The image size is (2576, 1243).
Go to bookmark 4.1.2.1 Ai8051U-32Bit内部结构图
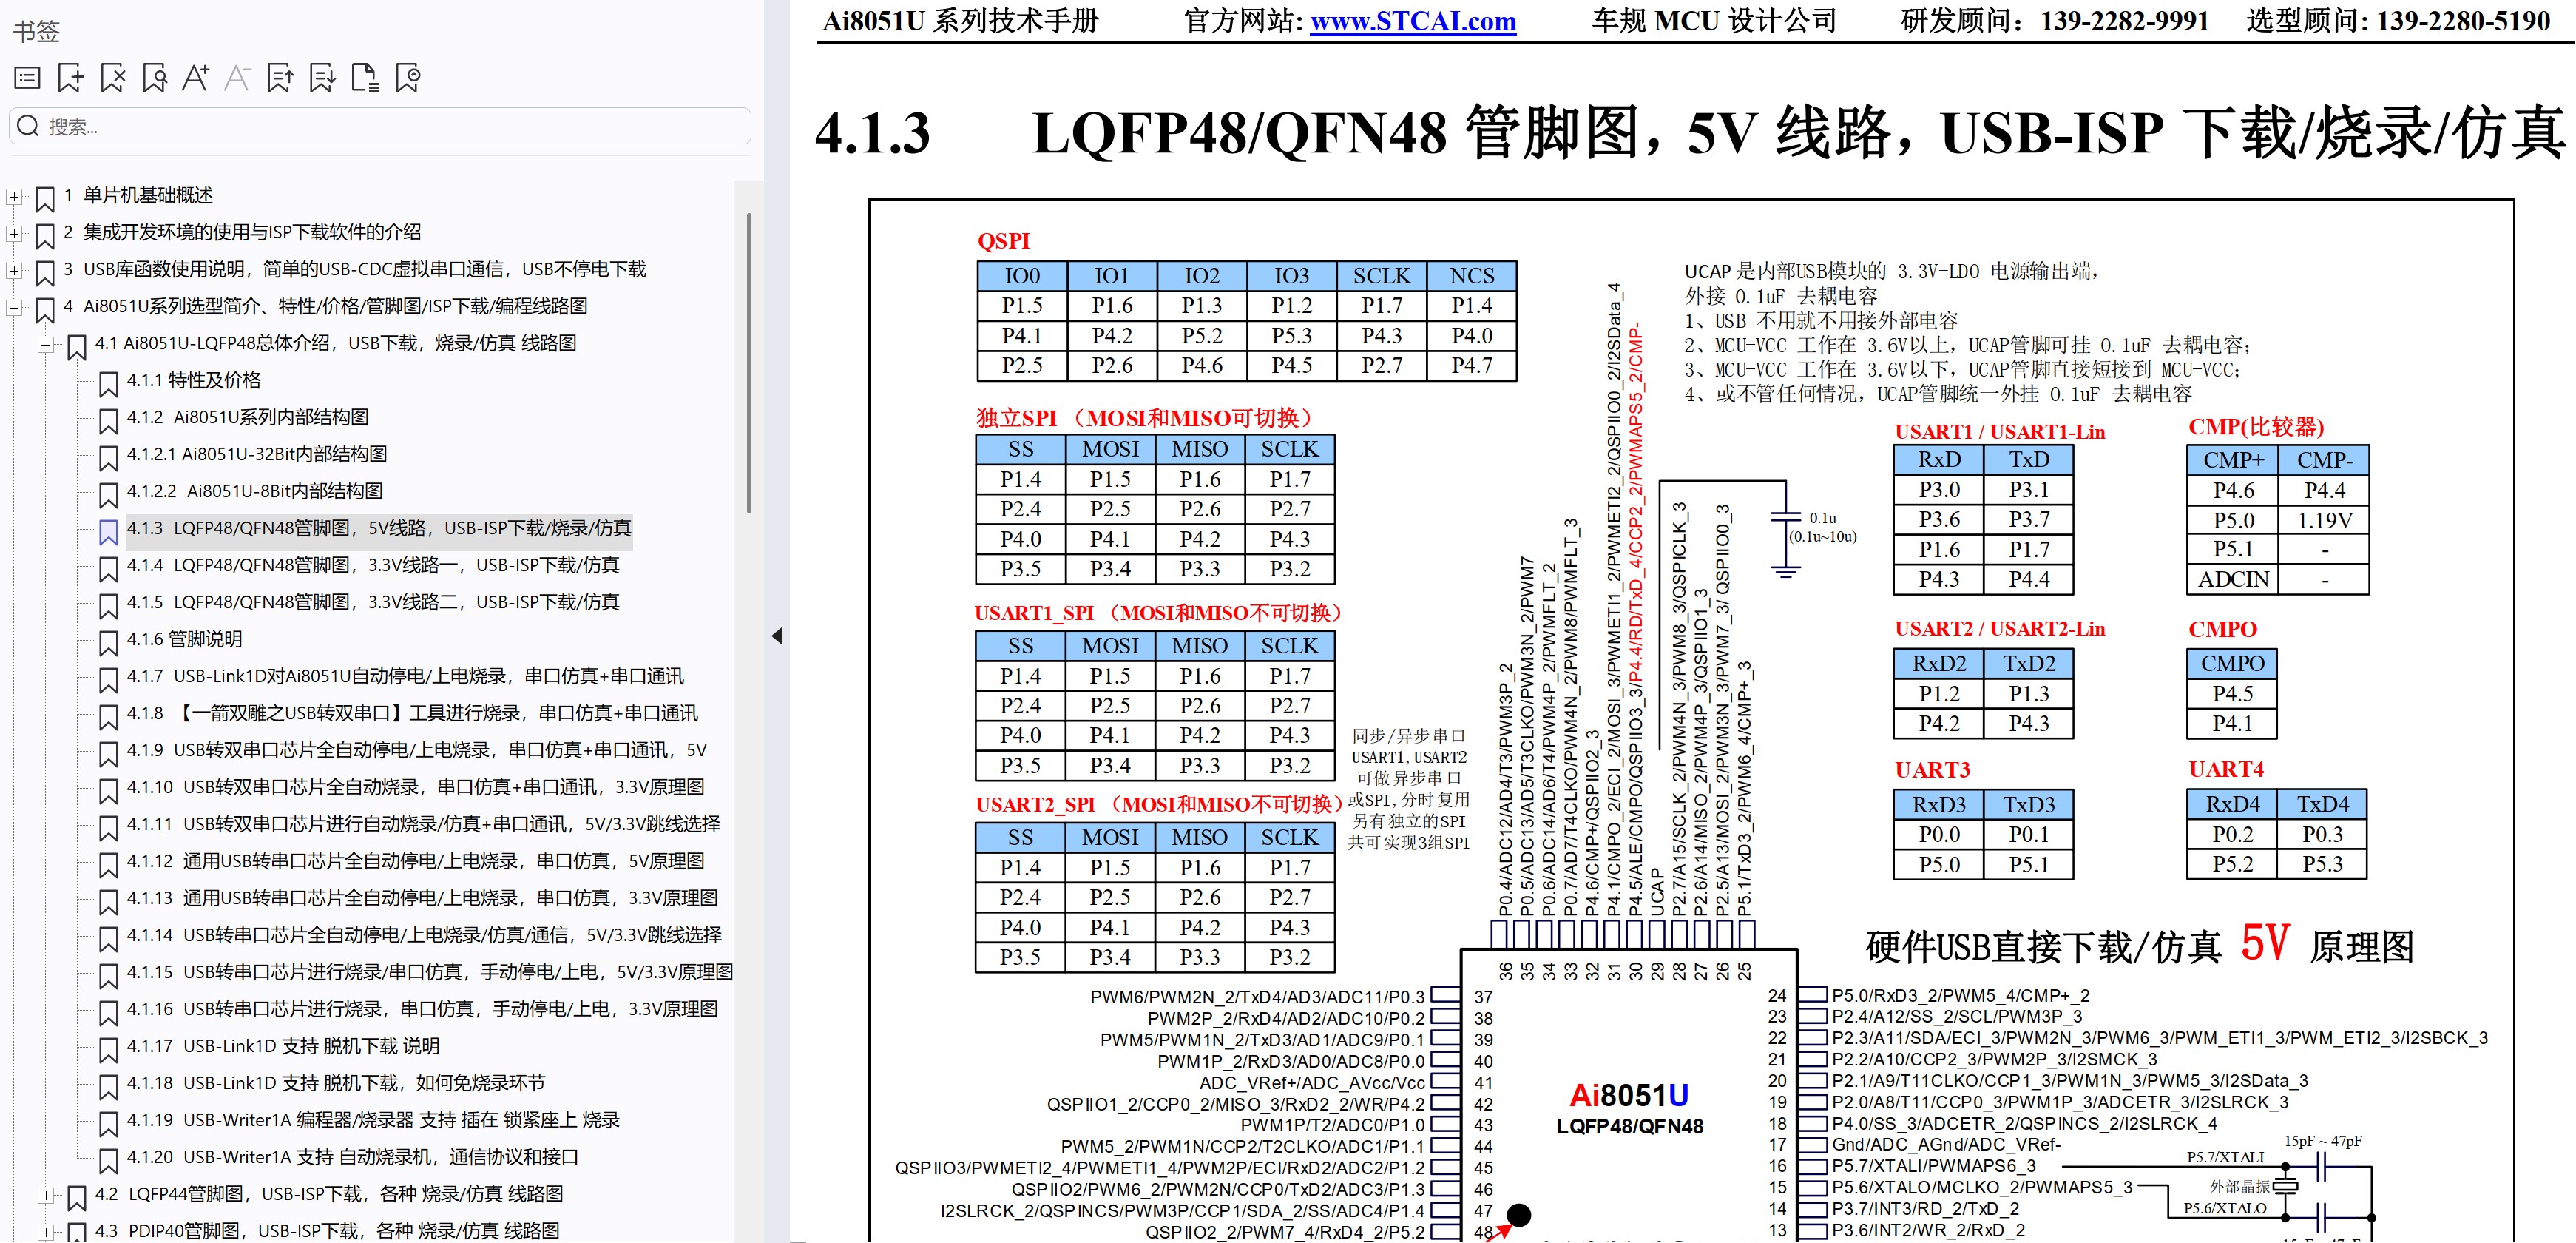click(256, 454)
